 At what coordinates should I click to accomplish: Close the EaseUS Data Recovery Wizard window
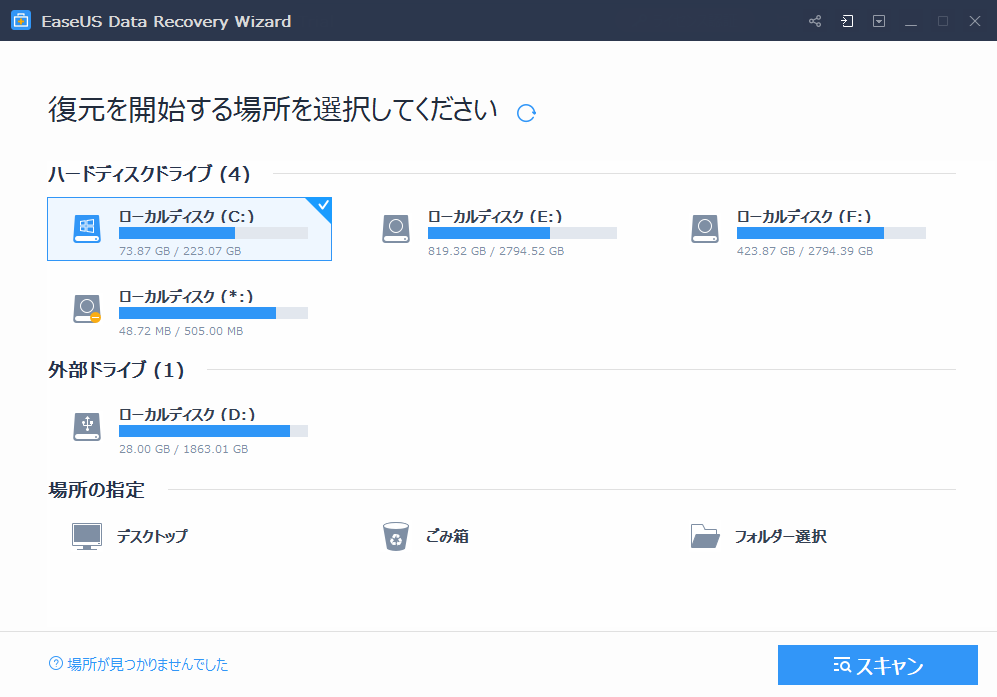coord(975,21)
